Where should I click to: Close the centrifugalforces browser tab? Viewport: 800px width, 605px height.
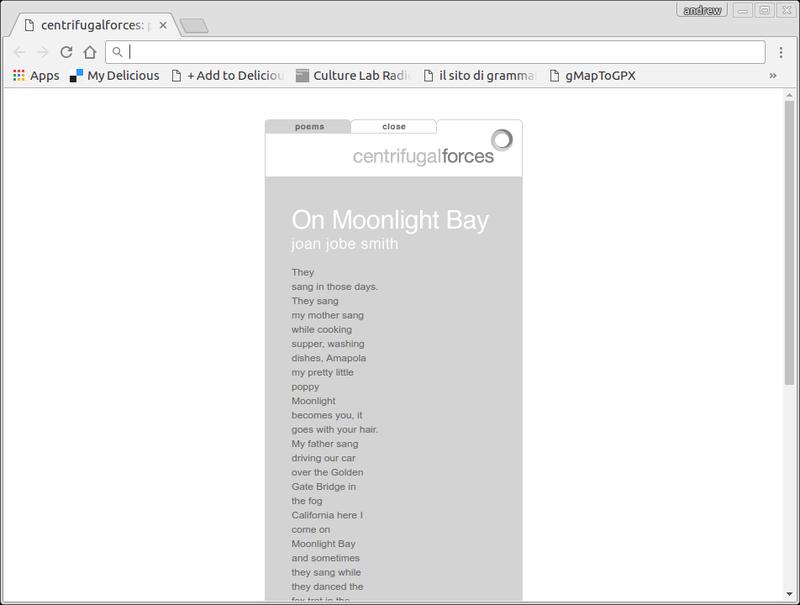pos(163,25)
